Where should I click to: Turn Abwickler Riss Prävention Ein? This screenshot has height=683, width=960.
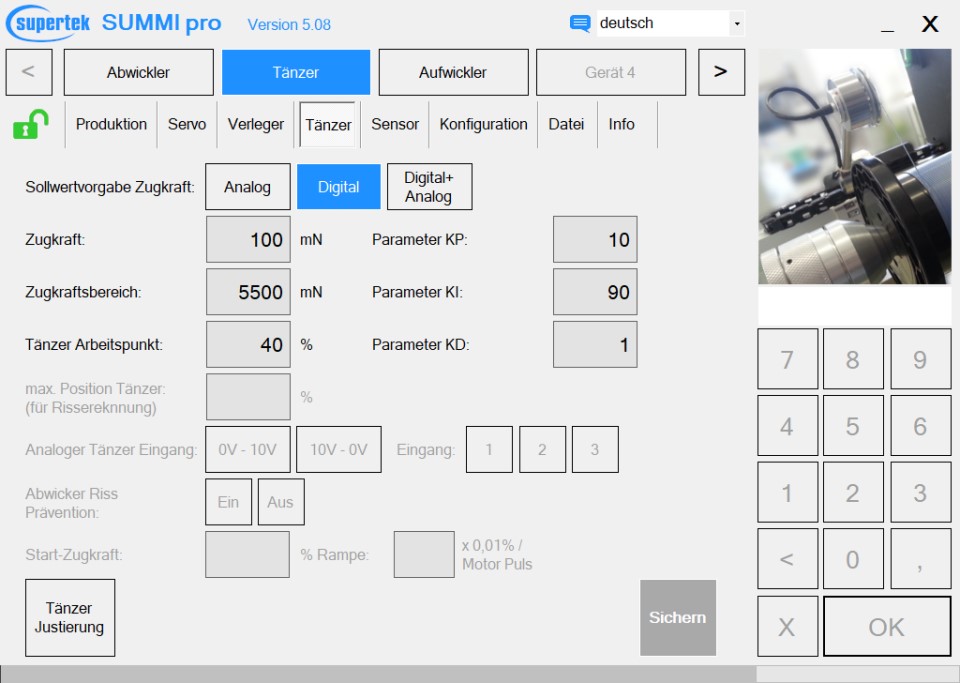(x=228, y=502)
